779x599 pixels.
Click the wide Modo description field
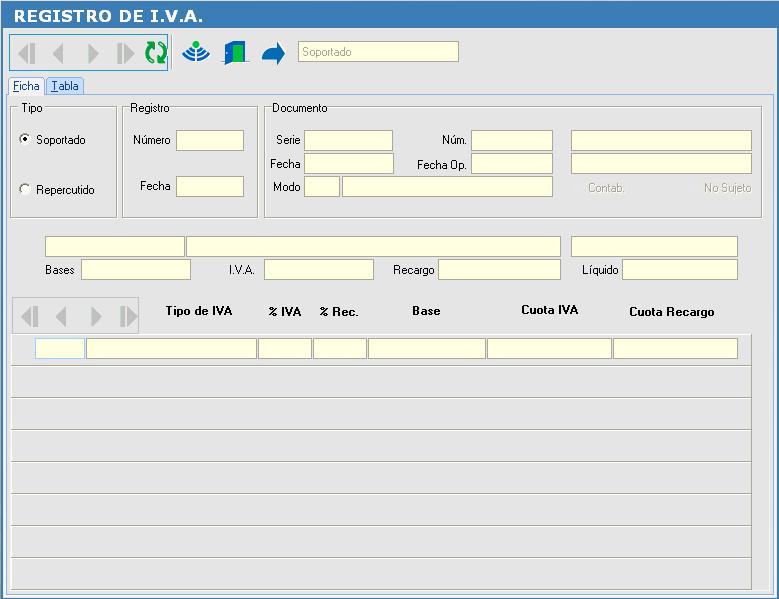tap(447, 186)
